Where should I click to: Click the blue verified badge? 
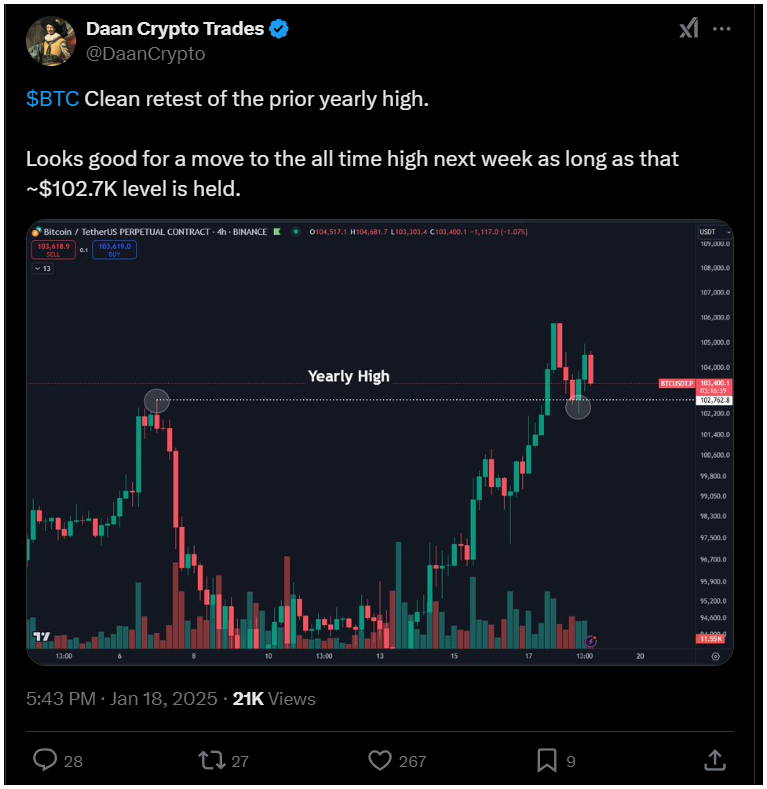[x=279, y=29]
